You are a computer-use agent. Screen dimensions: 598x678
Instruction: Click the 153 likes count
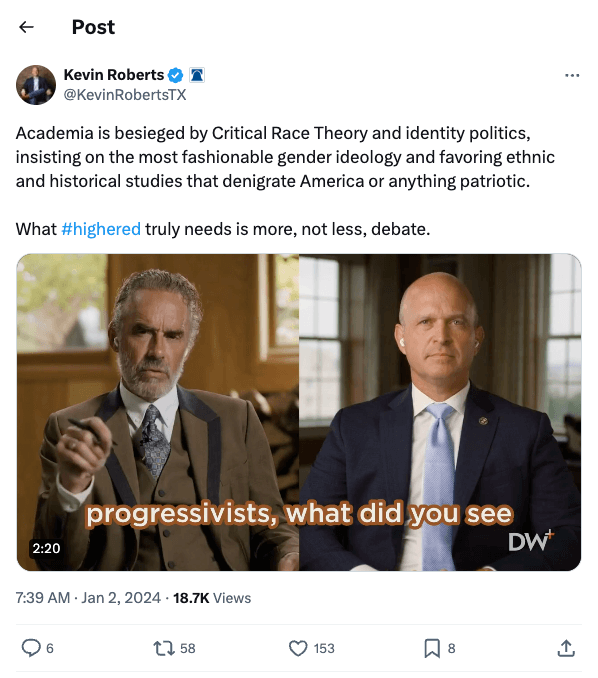[324, 648]
